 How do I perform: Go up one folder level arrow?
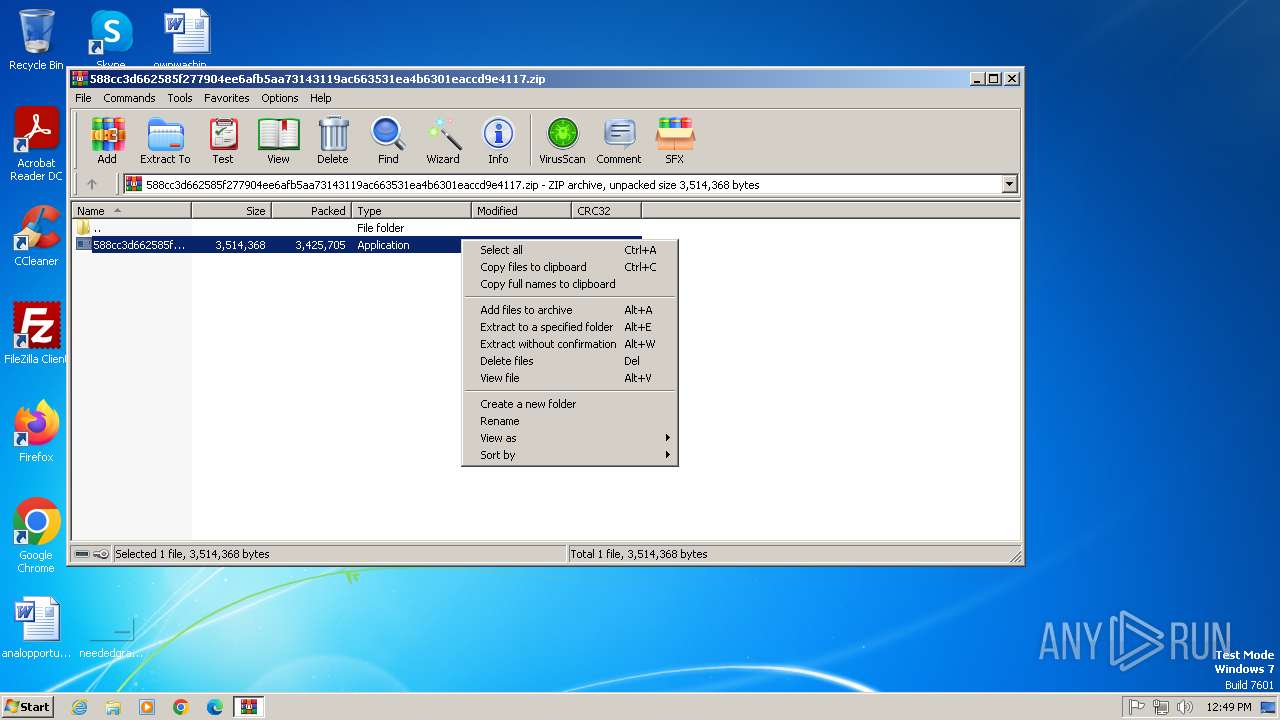click(x=92, y=184)
